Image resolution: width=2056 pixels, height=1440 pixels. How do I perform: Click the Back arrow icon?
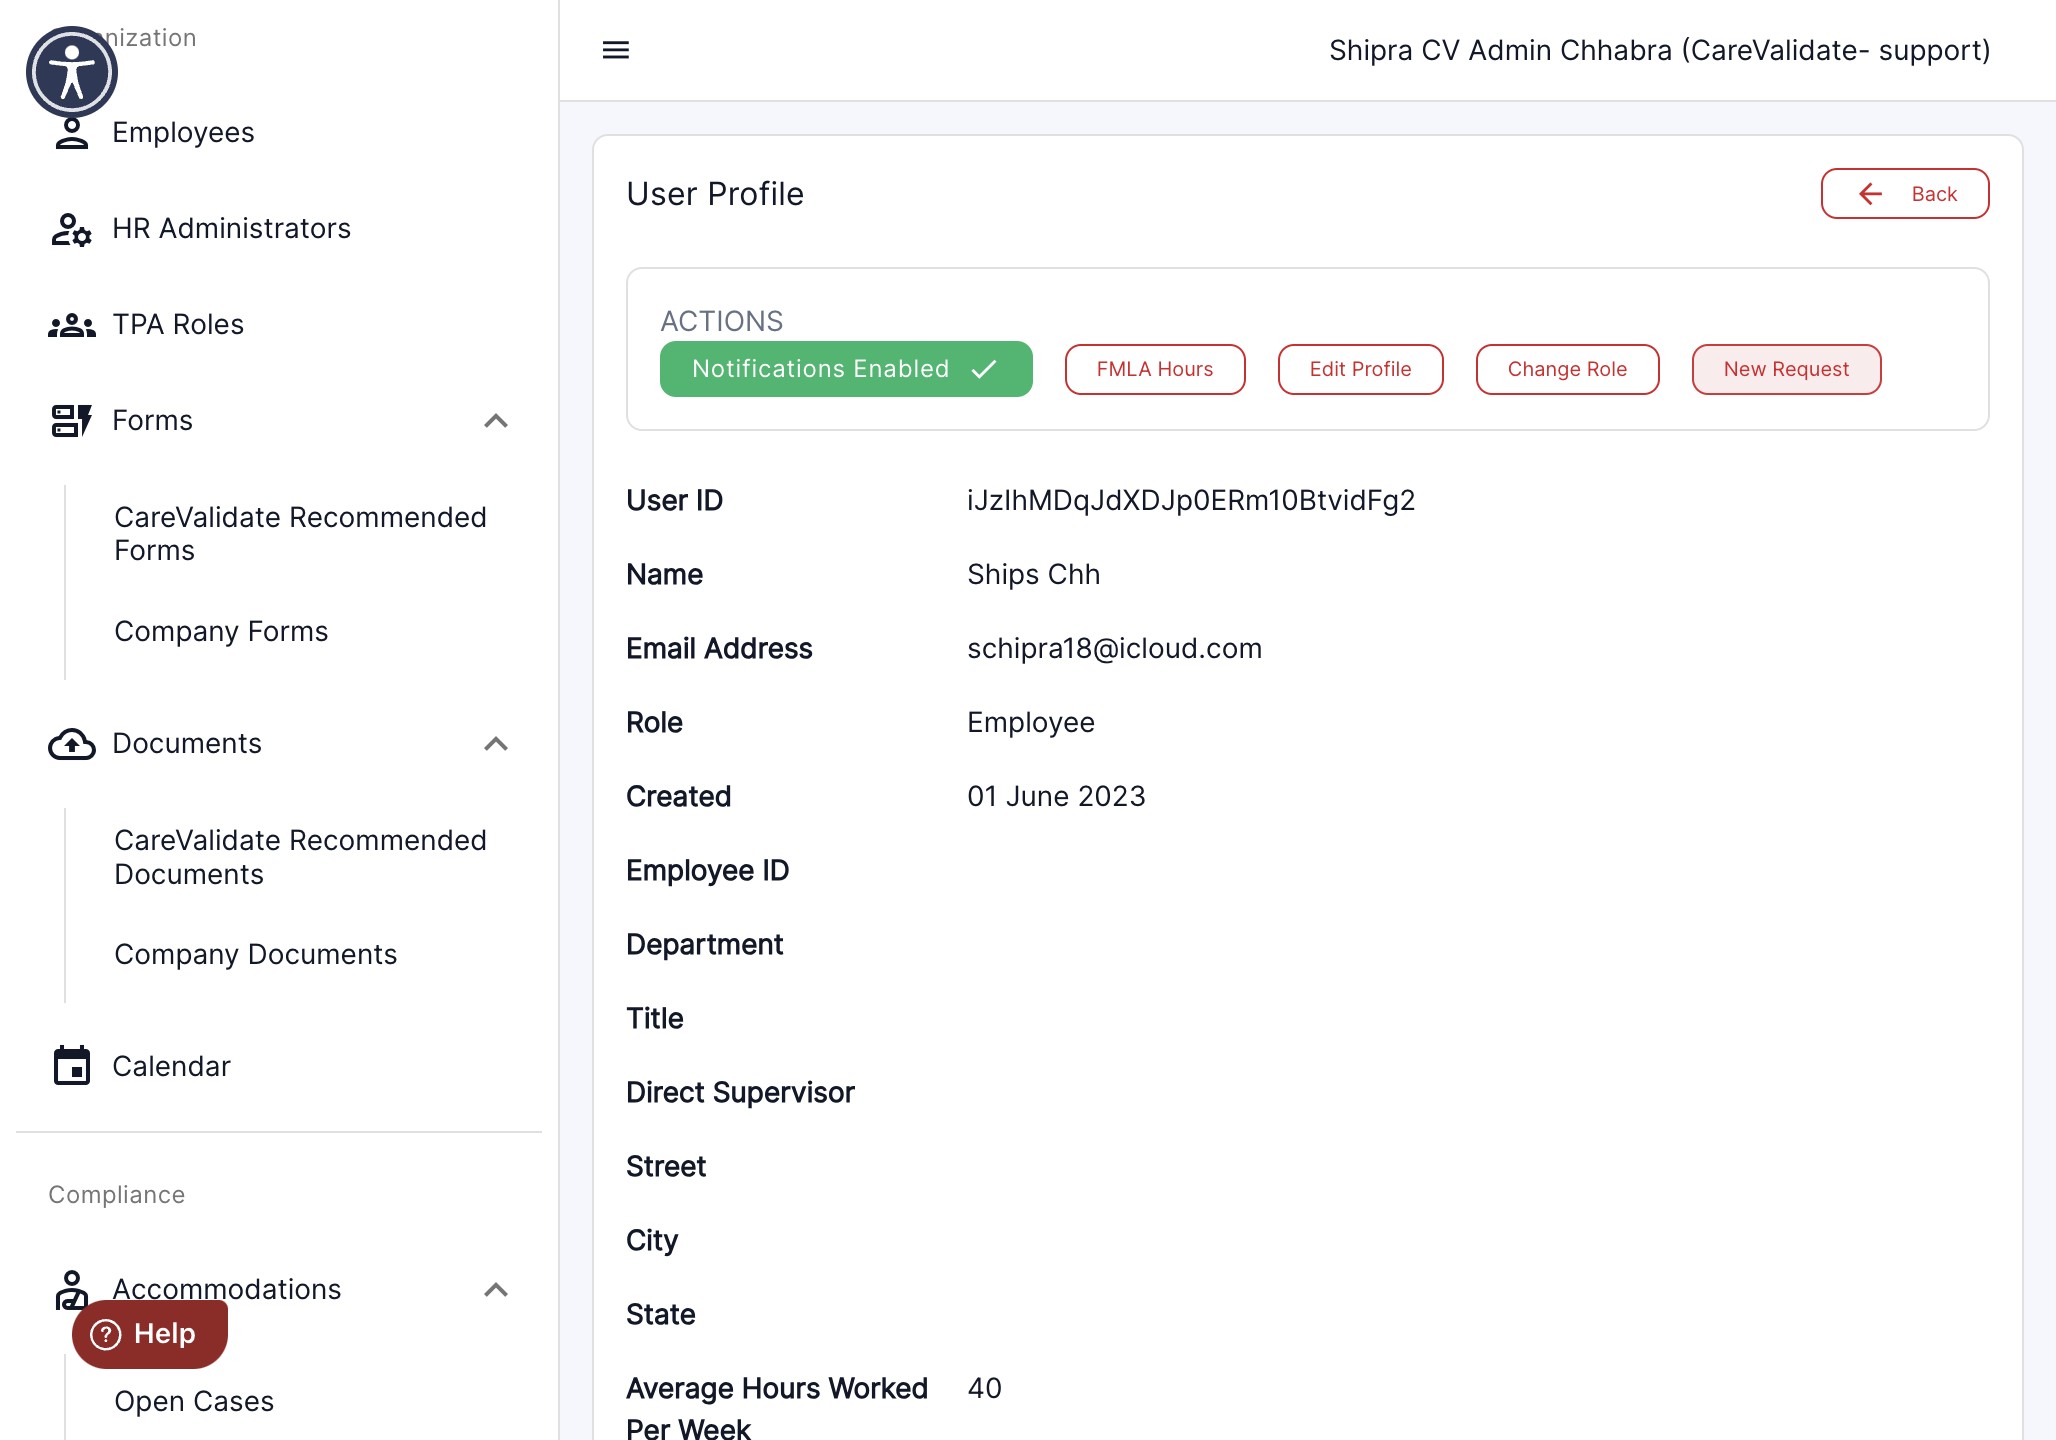[x=1870, y=194]
